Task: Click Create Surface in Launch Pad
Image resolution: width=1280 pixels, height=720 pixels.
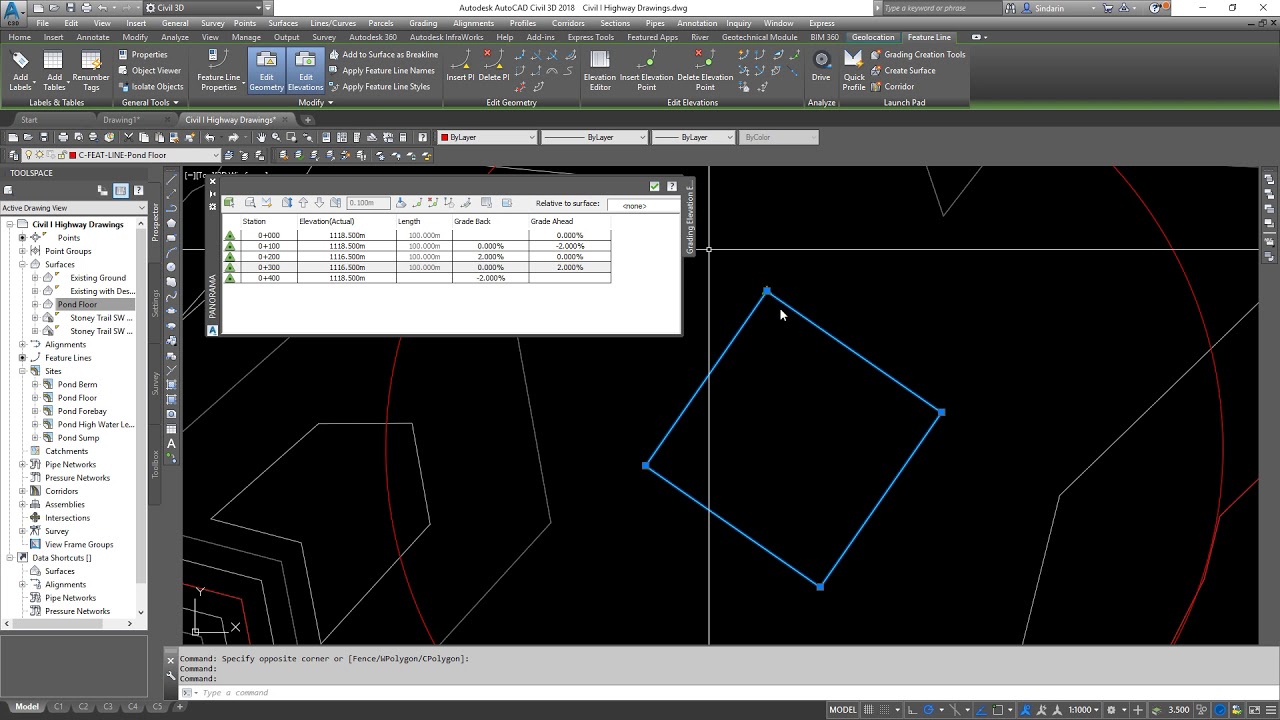Action: [903, 71]
